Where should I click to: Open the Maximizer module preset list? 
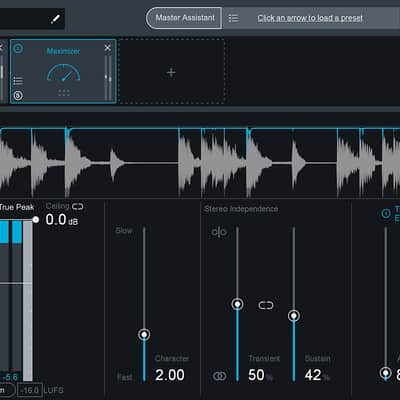pyautogui.click(x=18, y=81)
